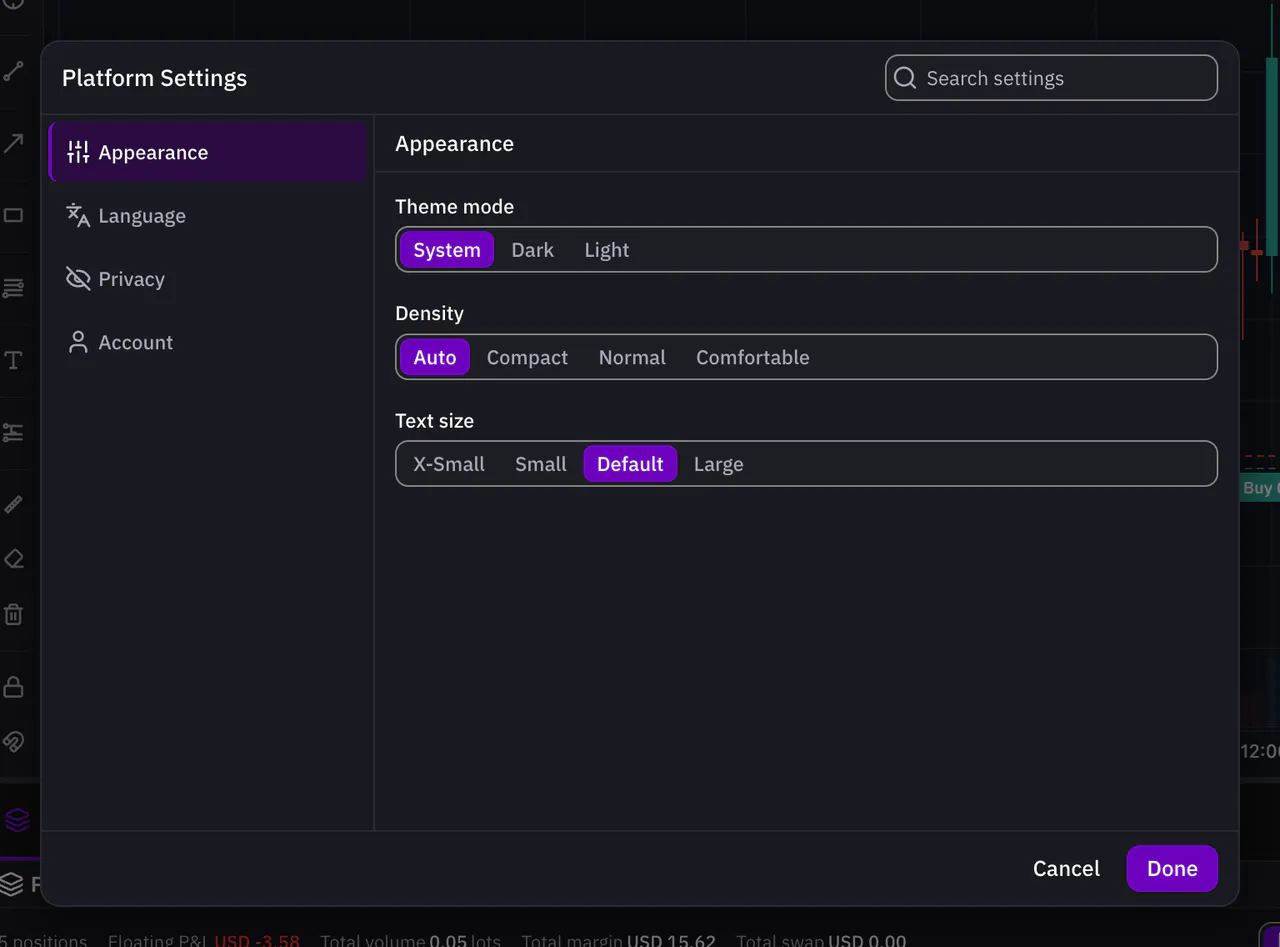Set density to Normal
Screen dimensions: 1280x947
point(632,357)
